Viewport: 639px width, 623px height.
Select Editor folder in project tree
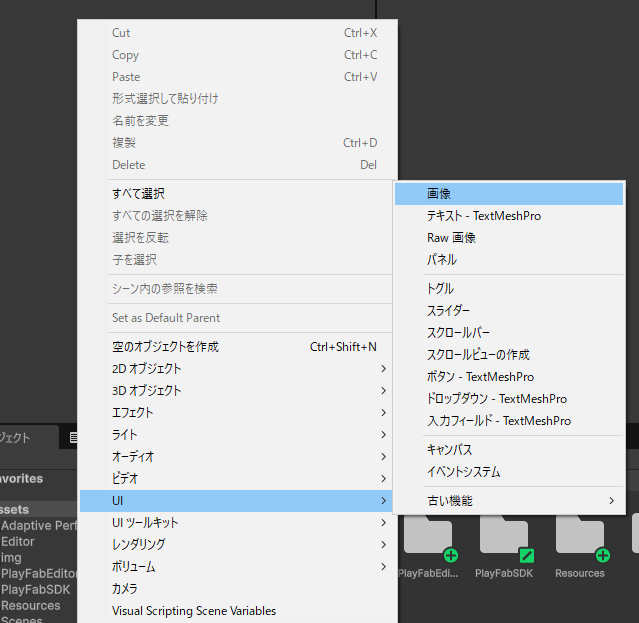tap(18, 542)
